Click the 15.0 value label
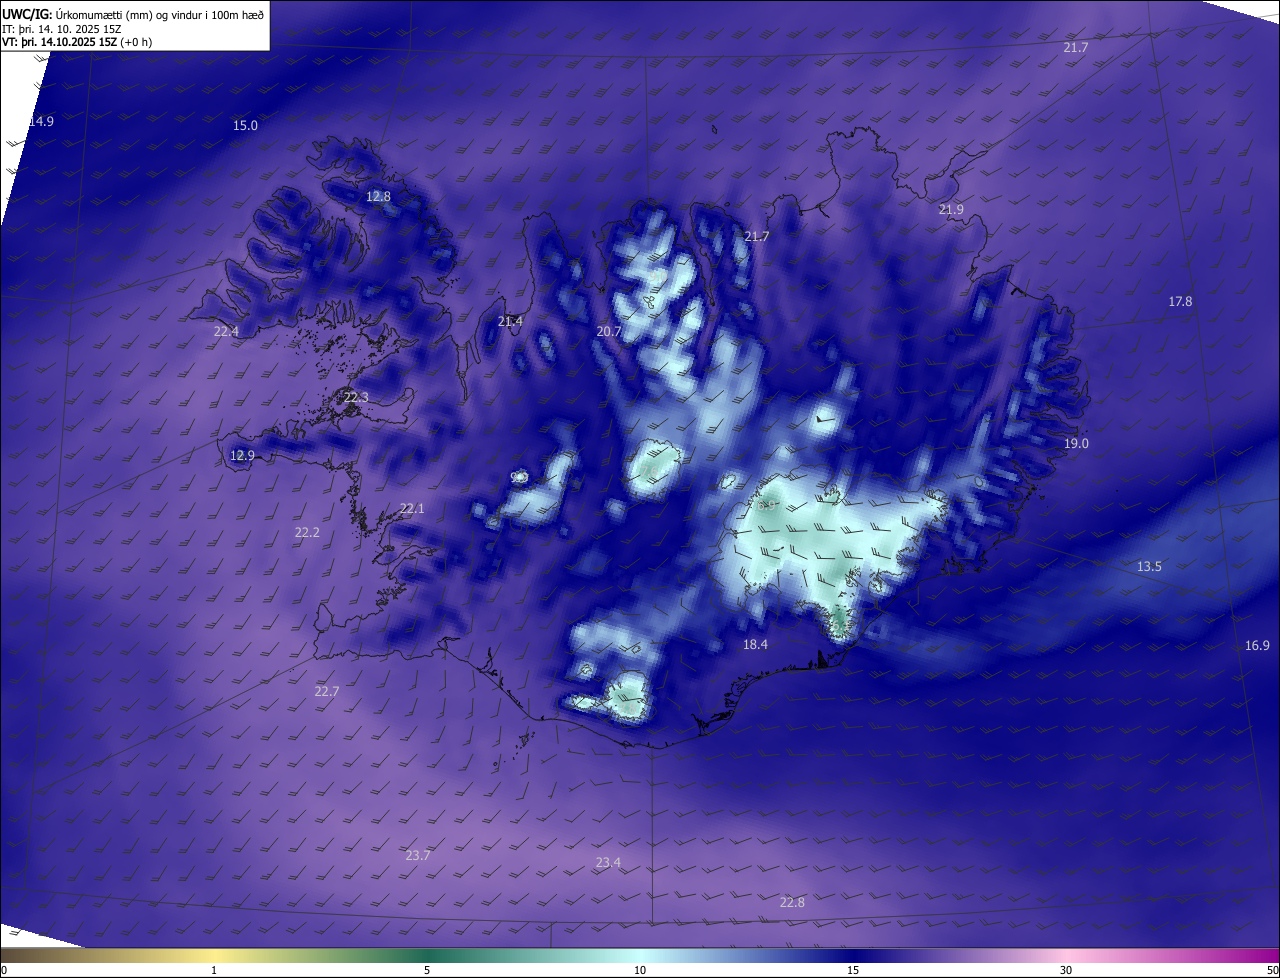This screenshot has height=978, width=1280. point(245,125)
